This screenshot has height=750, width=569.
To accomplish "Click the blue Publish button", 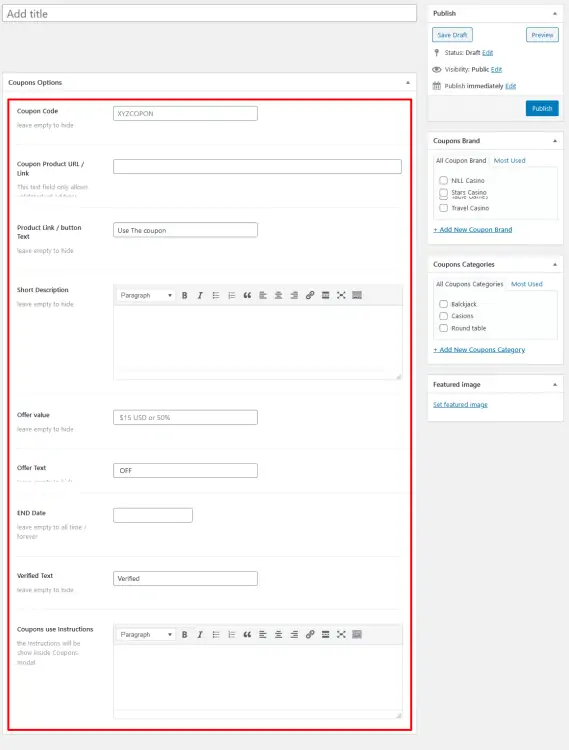I will pyautogui.click(x=542, y=109).
